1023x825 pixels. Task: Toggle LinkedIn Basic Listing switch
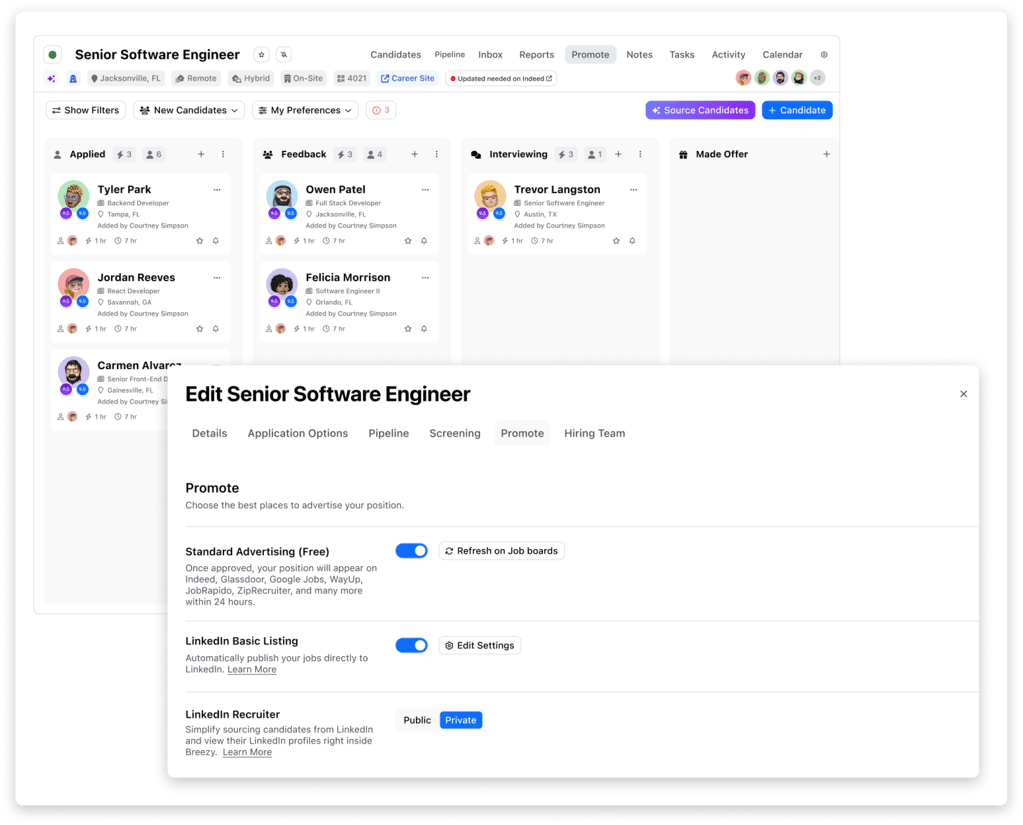click(x=412, y=646)
